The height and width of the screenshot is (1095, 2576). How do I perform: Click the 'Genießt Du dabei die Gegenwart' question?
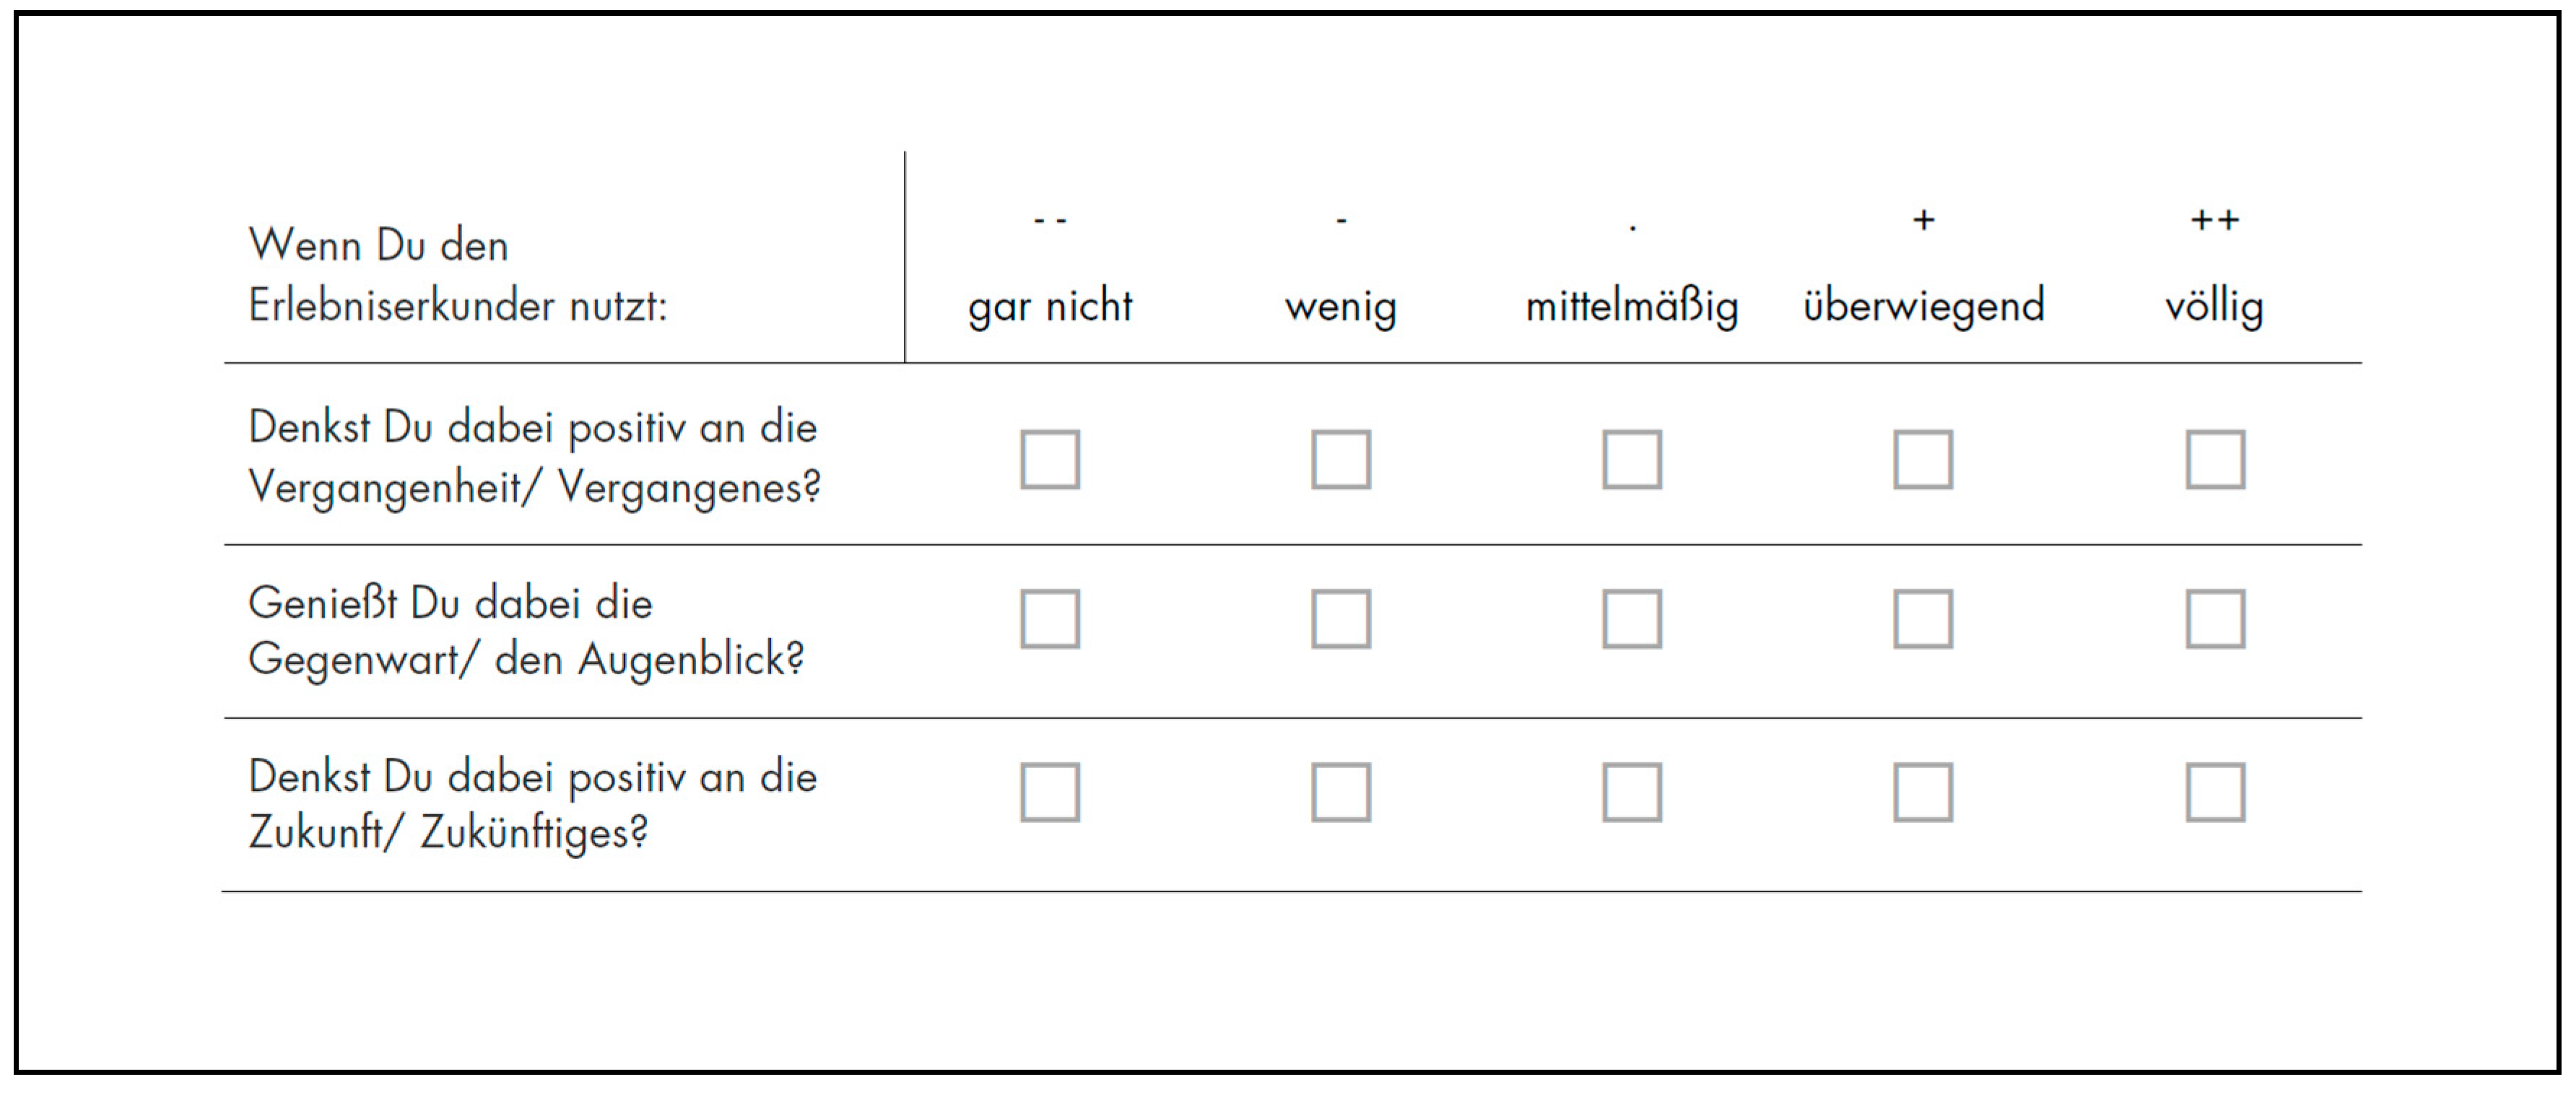coord(526,631)
